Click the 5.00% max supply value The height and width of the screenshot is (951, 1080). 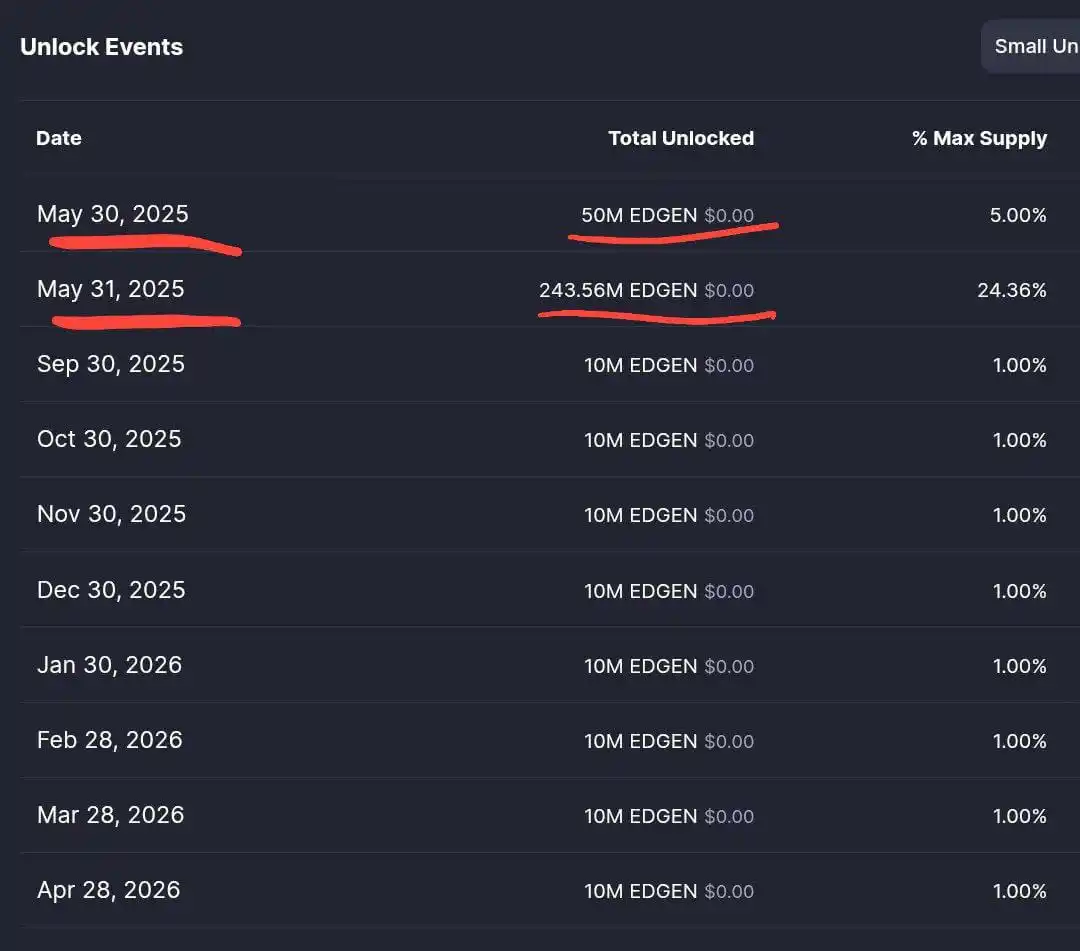(x=1017, y=215)
